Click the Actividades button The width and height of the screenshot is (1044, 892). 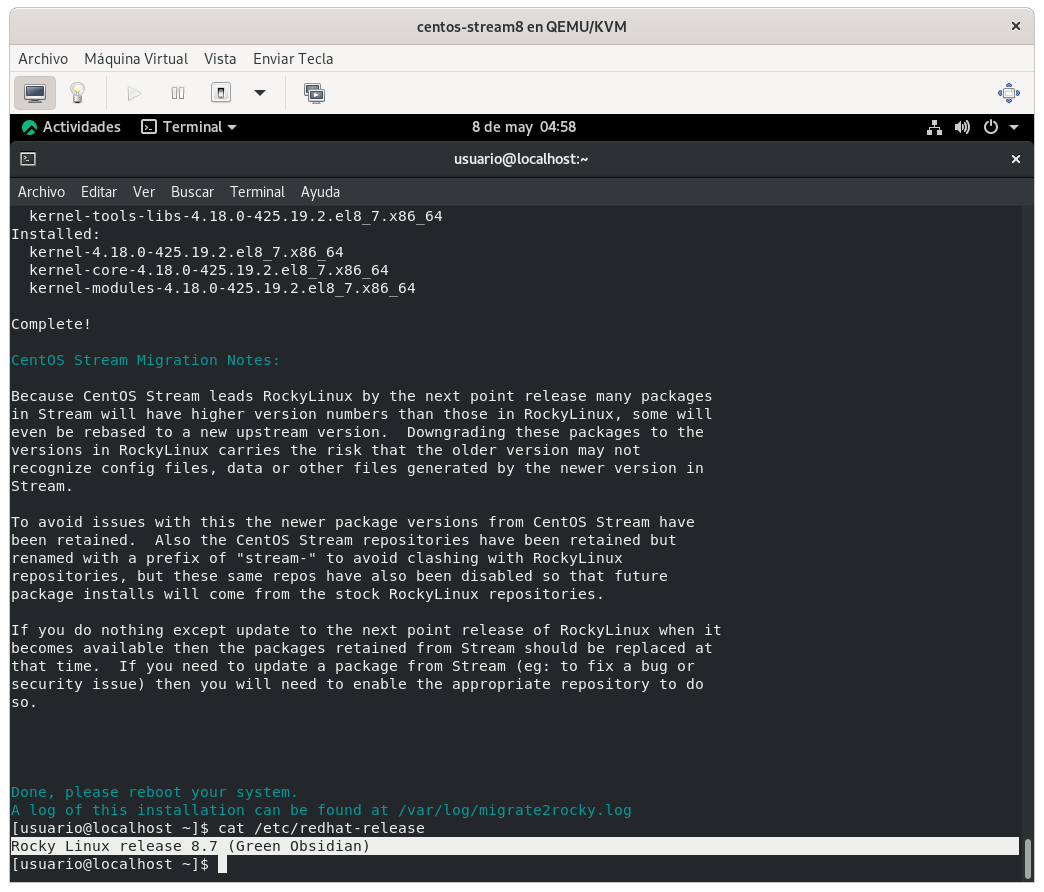pyautogui.click(x=71, y=127)
